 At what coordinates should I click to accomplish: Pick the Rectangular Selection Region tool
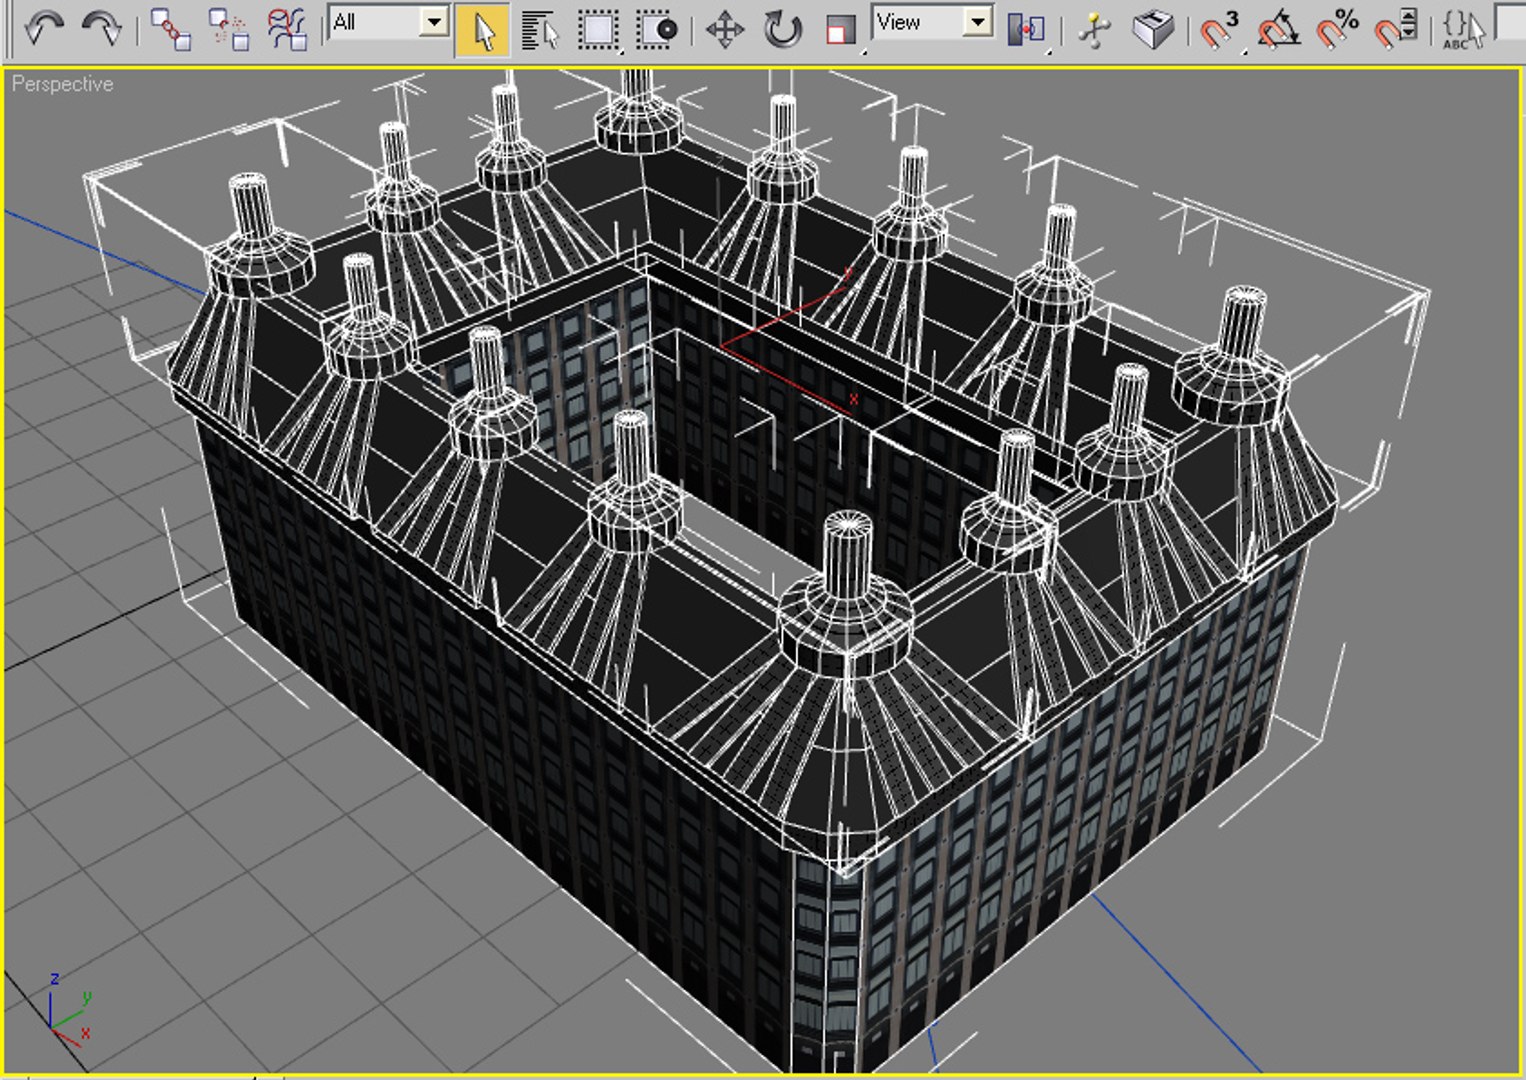point(599,29)
